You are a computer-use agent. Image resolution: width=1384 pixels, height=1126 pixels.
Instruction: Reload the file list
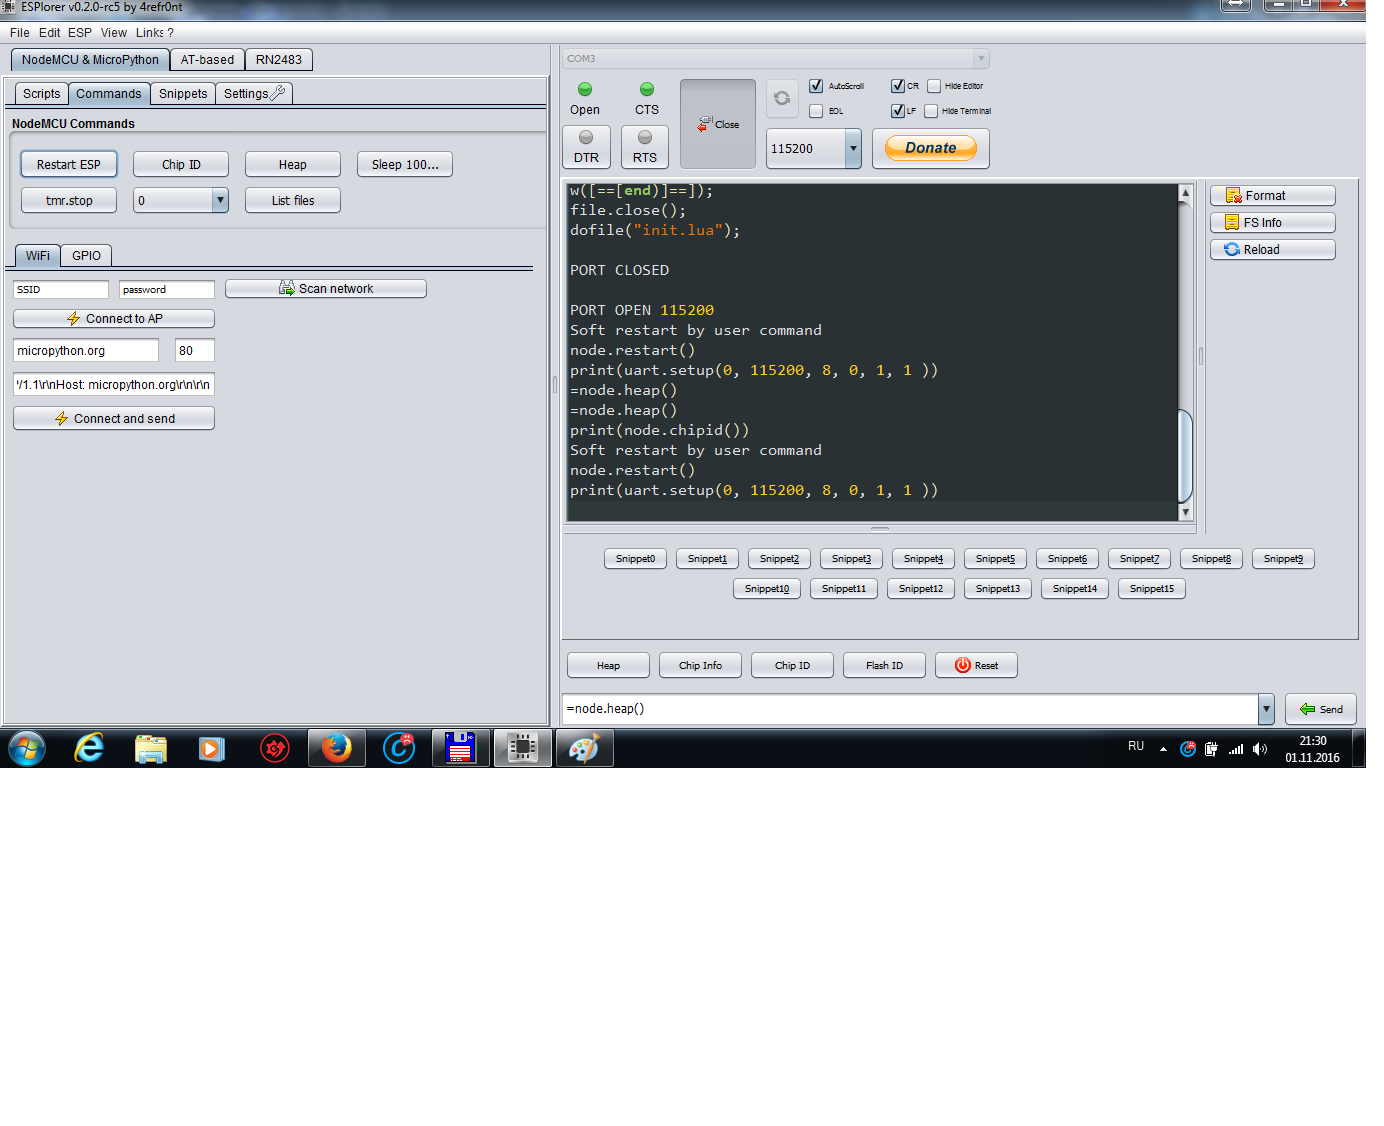[x=1272, y=250]
